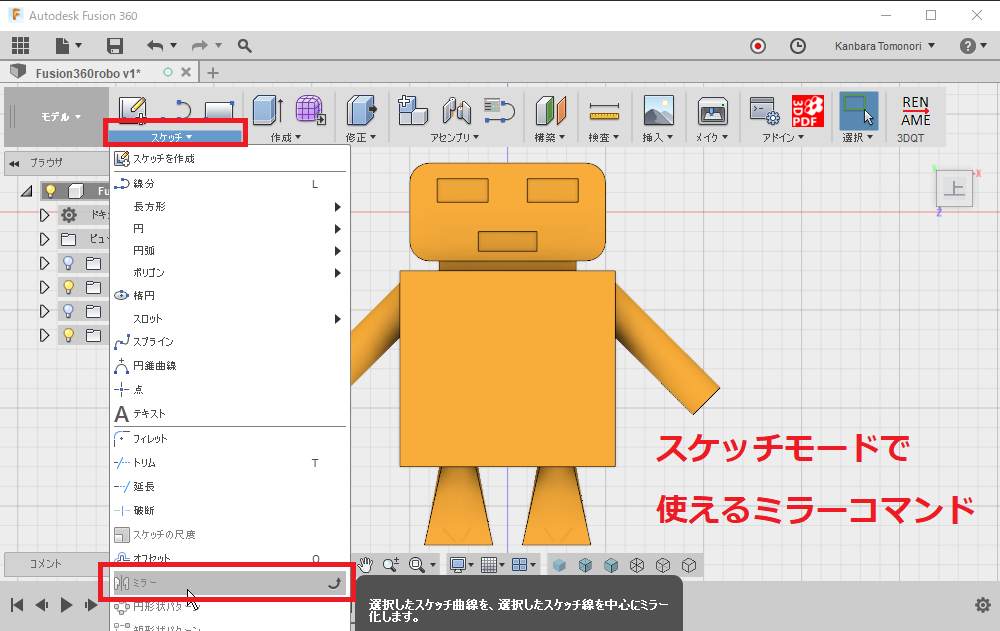Screen dimensions: 1000x631
Task: Click the Redo arrow icon
Action: tap(200, 45)
